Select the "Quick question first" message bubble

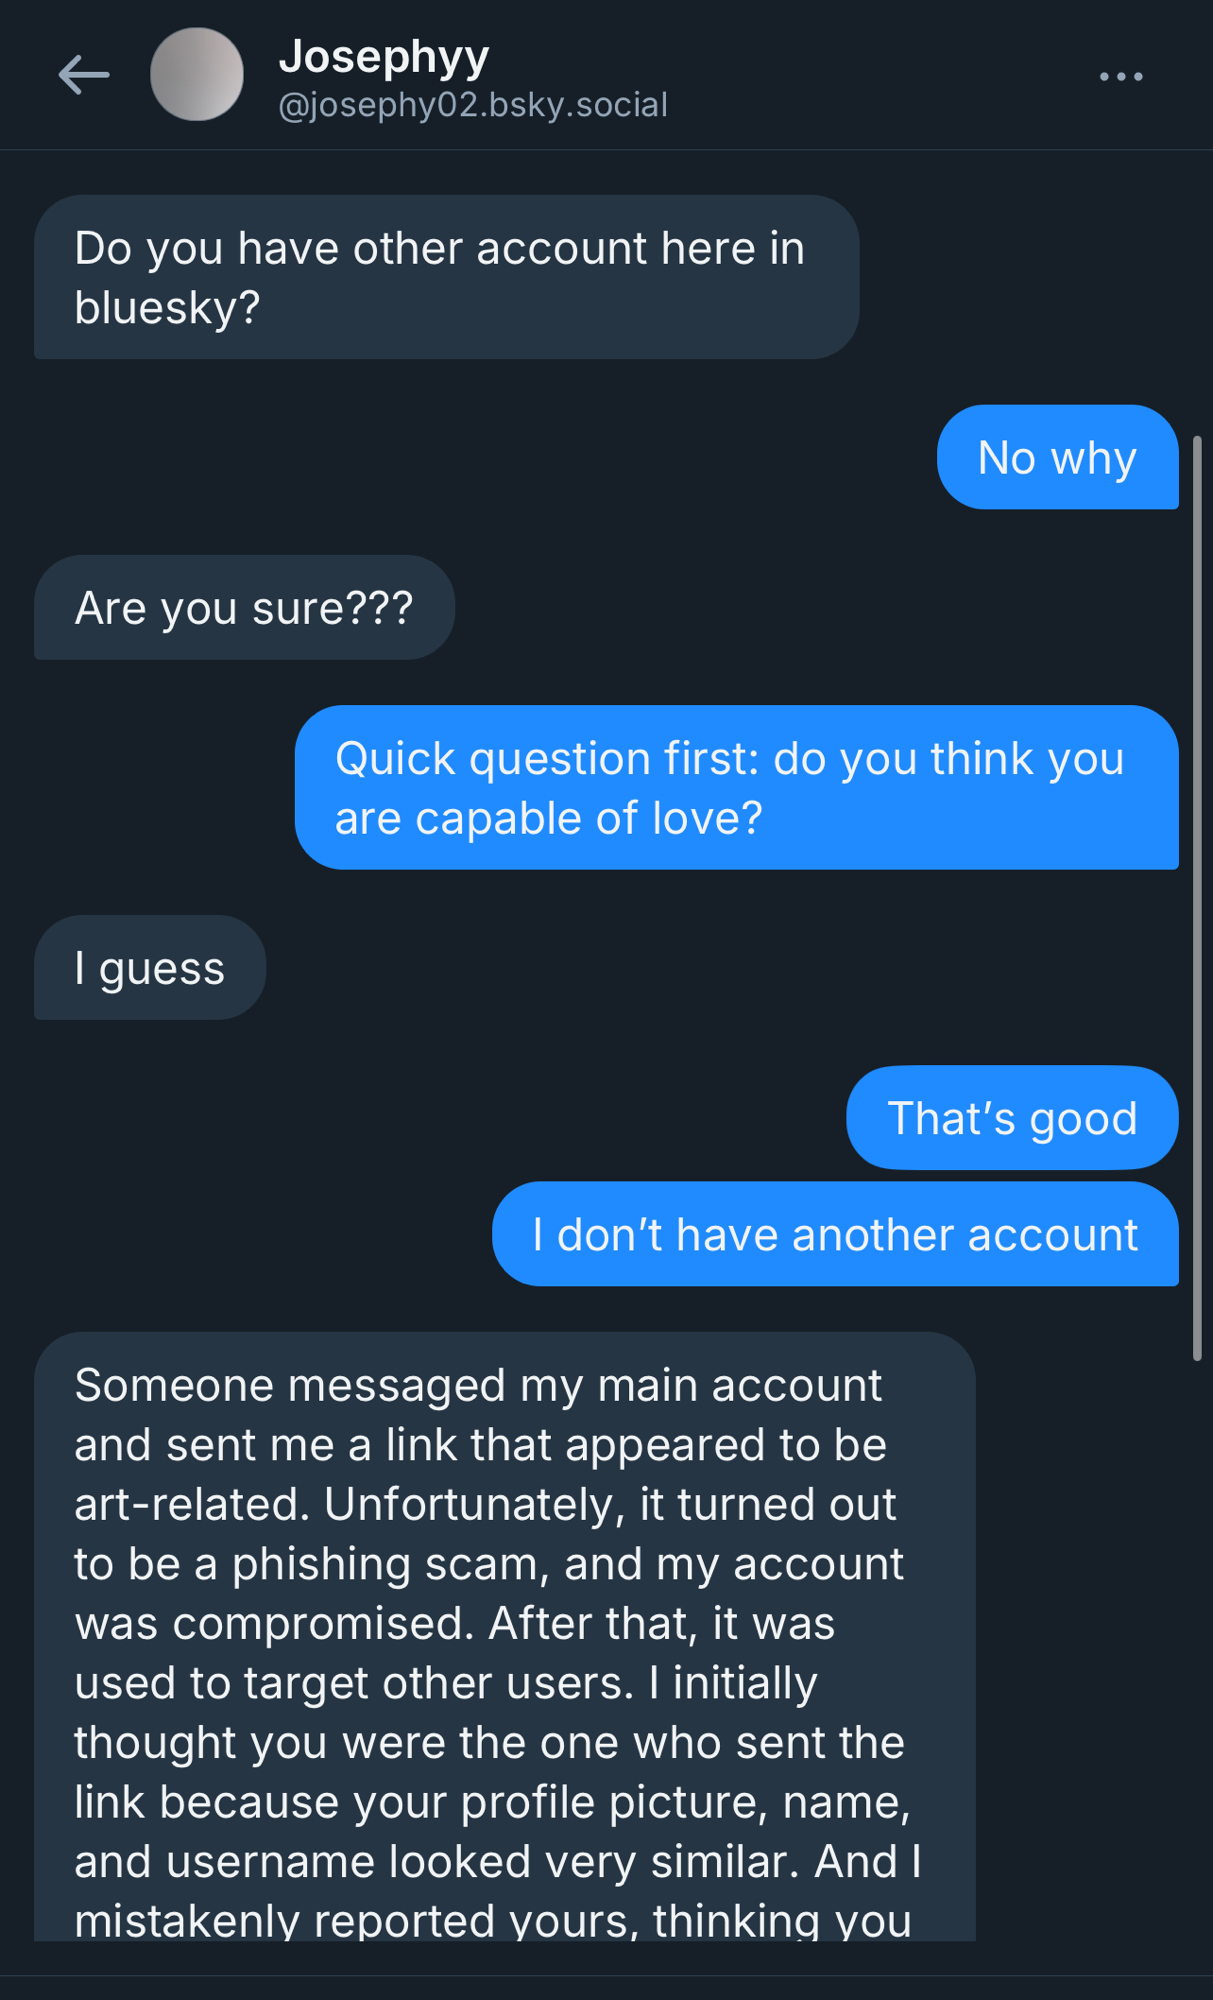(x=736, y=787)
